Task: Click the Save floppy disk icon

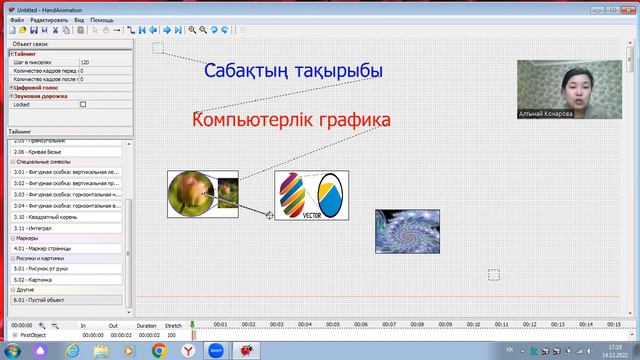Action: click(x=34, y=30)
